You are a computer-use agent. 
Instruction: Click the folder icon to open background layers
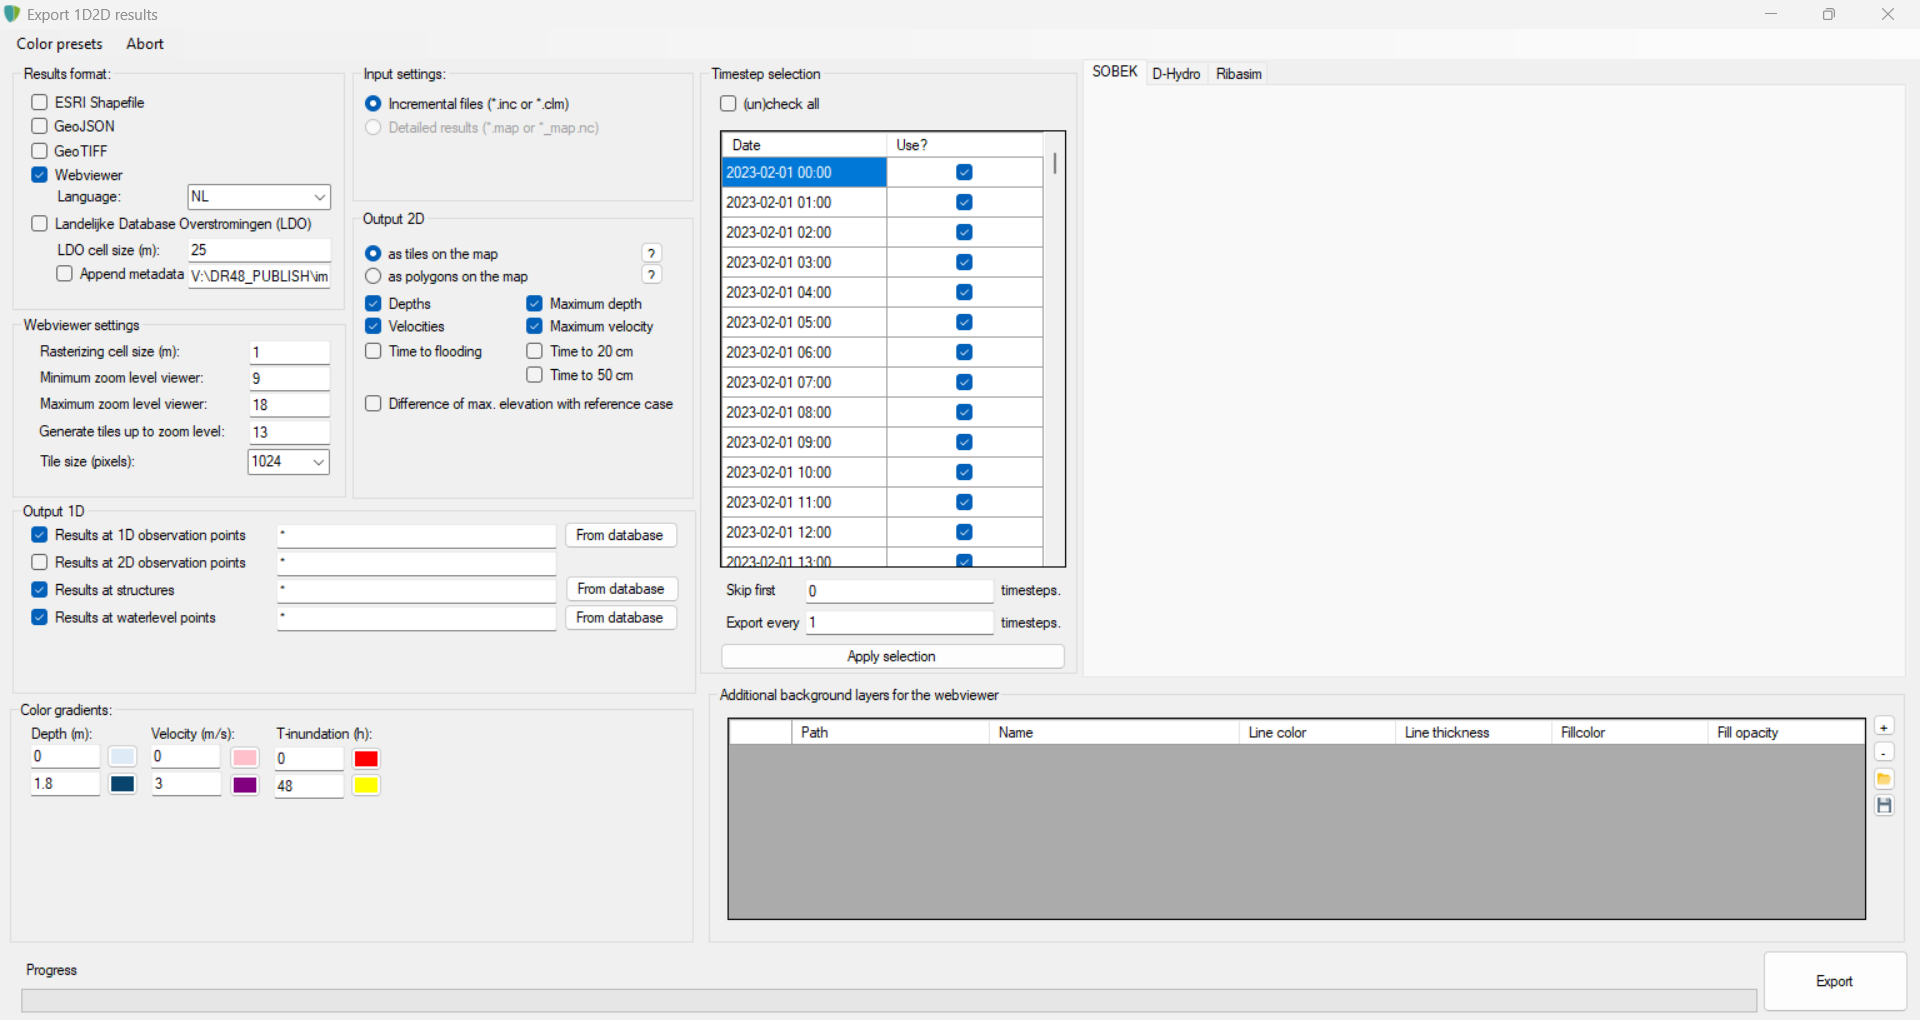1884,779
